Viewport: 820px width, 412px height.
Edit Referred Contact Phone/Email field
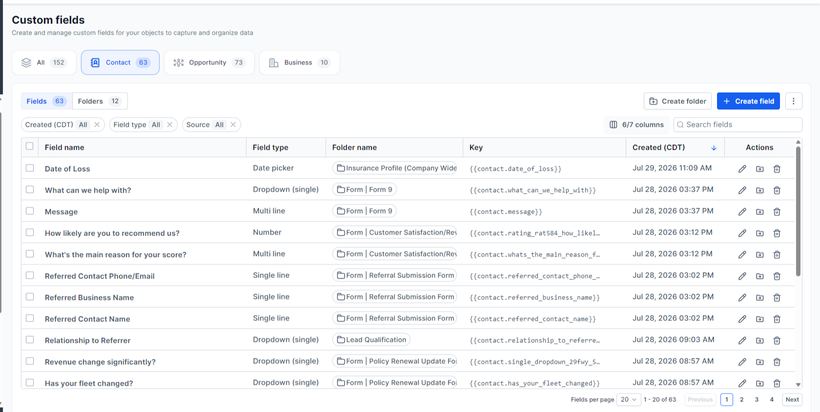[x=742, y=276]
